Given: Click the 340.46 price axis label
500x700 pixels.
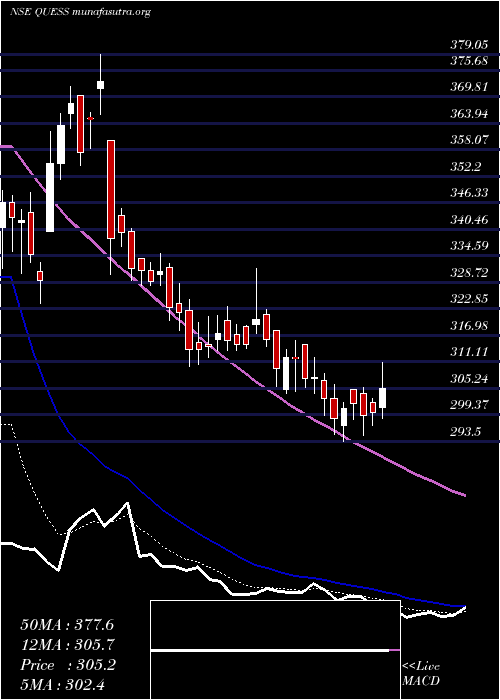Looking at the screenshot, I should (469, 220).
